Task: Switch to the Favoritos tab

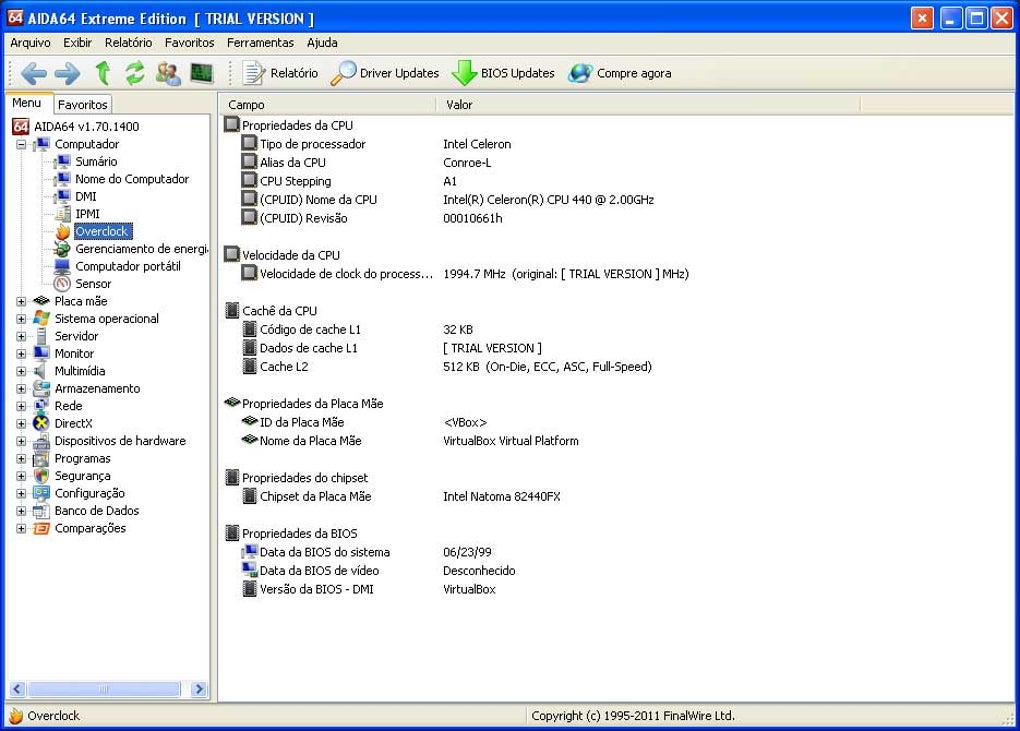Action: coord(82,104)
